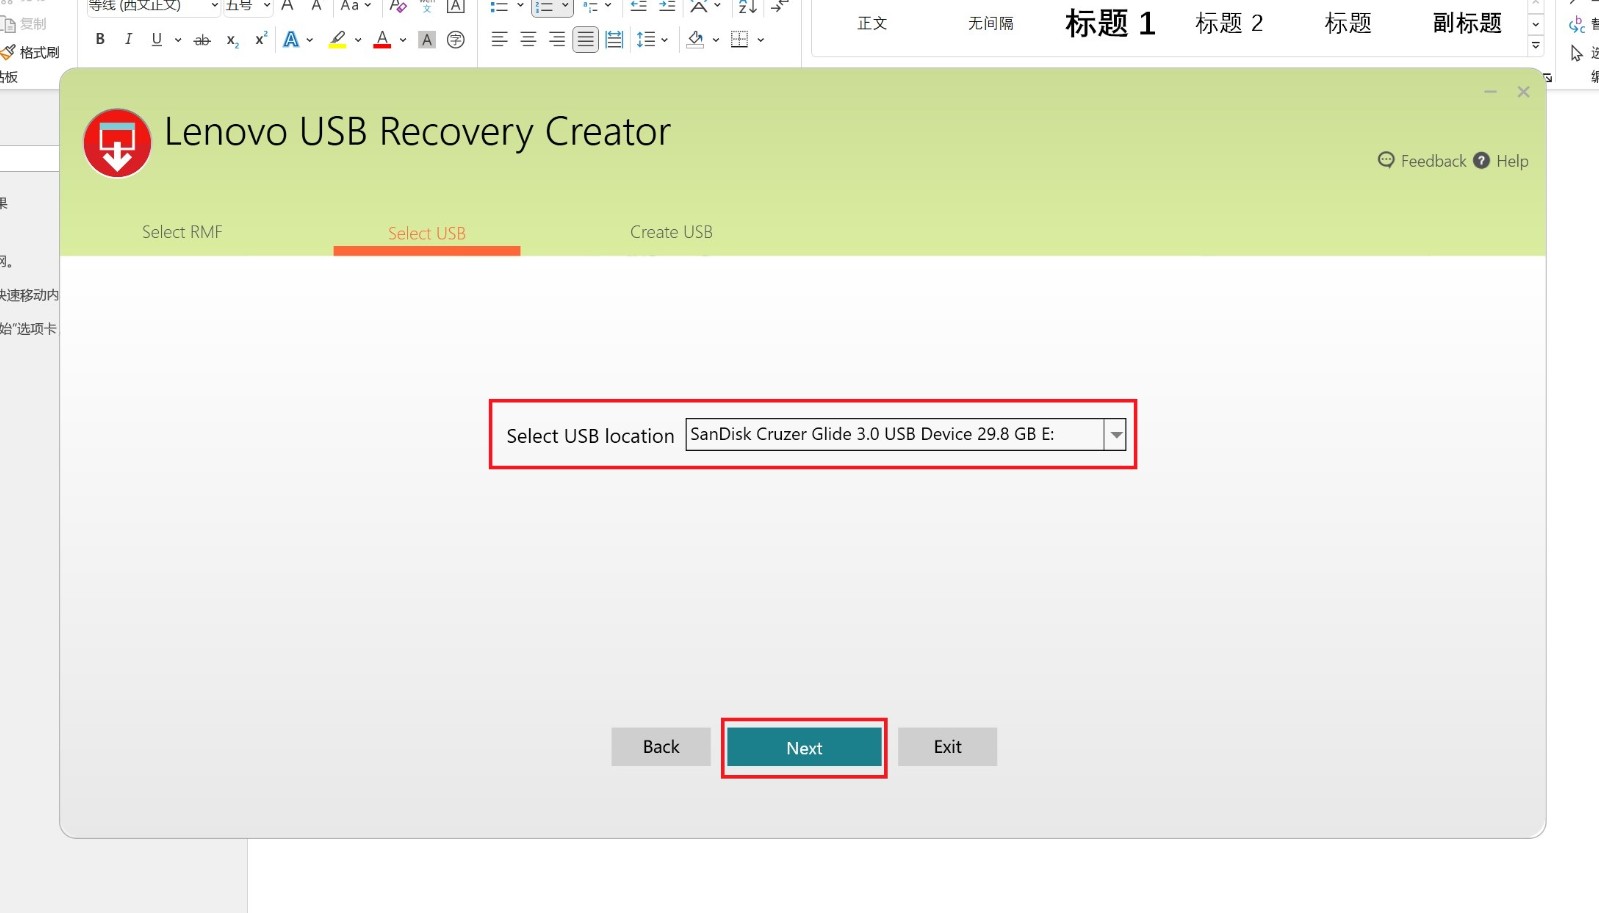The height and width of the screenshot is (913, 1599).
Task: Open Word font size combo box
Action: click(x=248, y=6)
